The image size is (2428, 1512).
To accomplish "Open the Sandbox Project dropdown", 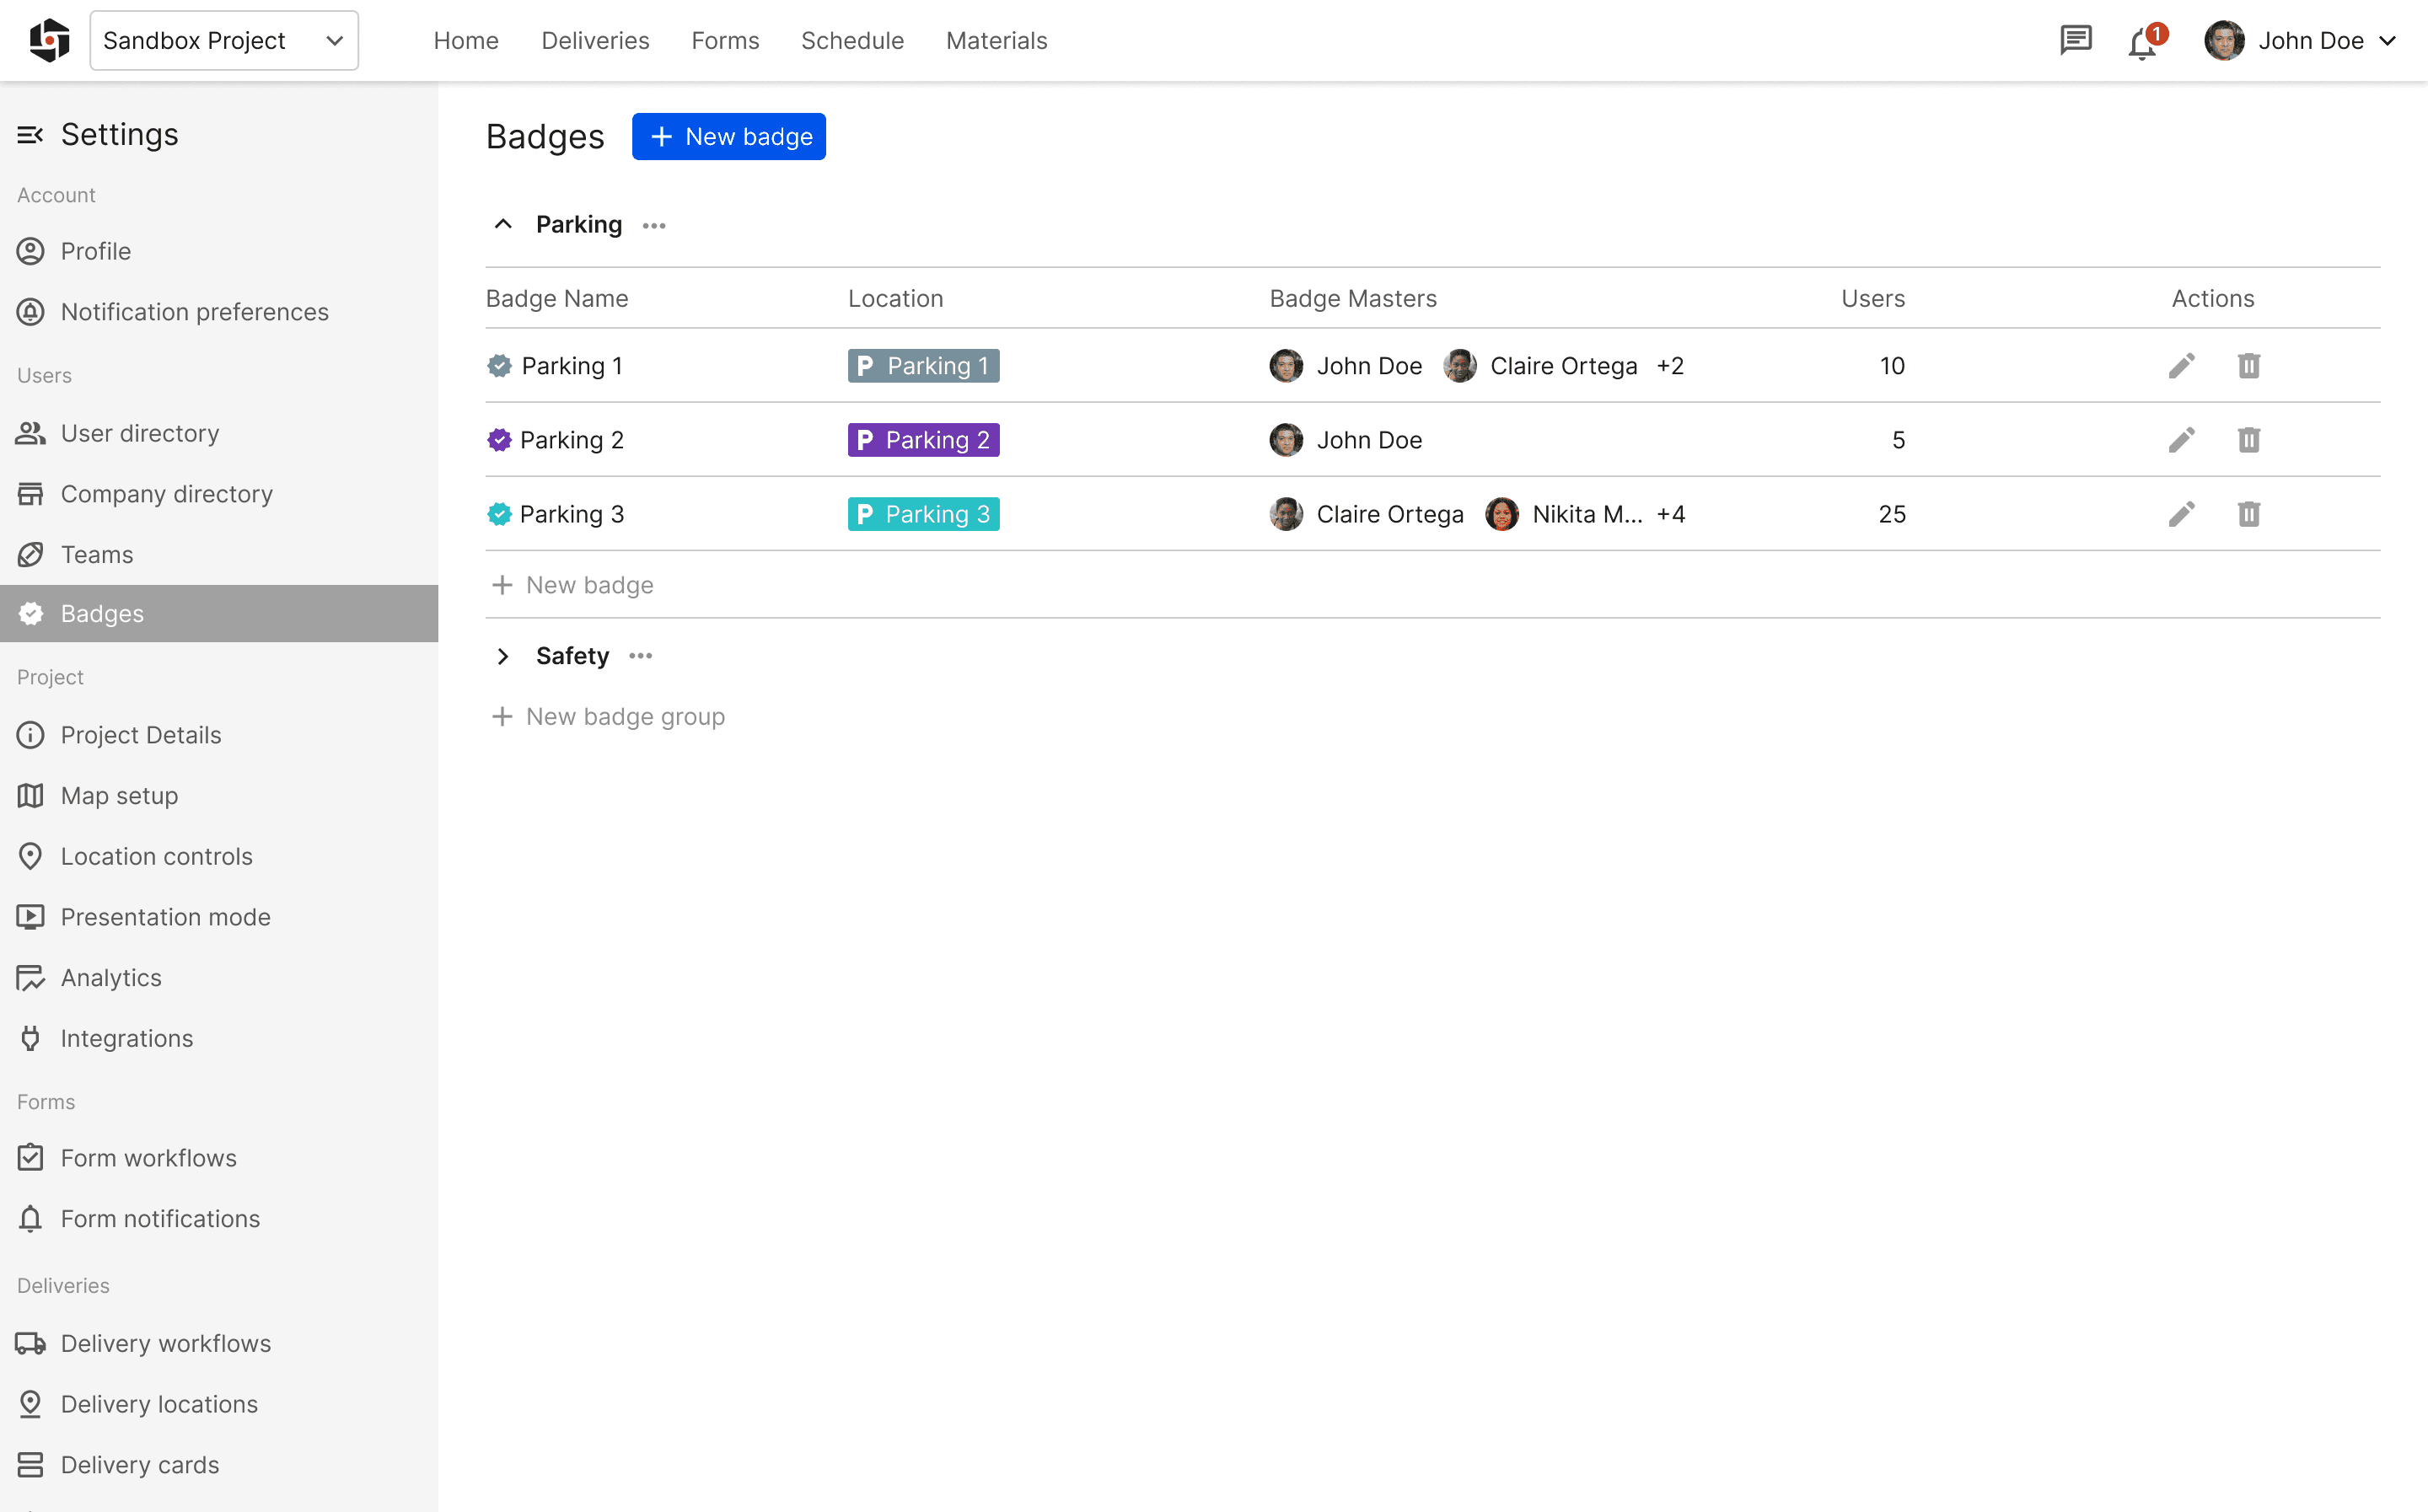I will [x=224, y=41].
